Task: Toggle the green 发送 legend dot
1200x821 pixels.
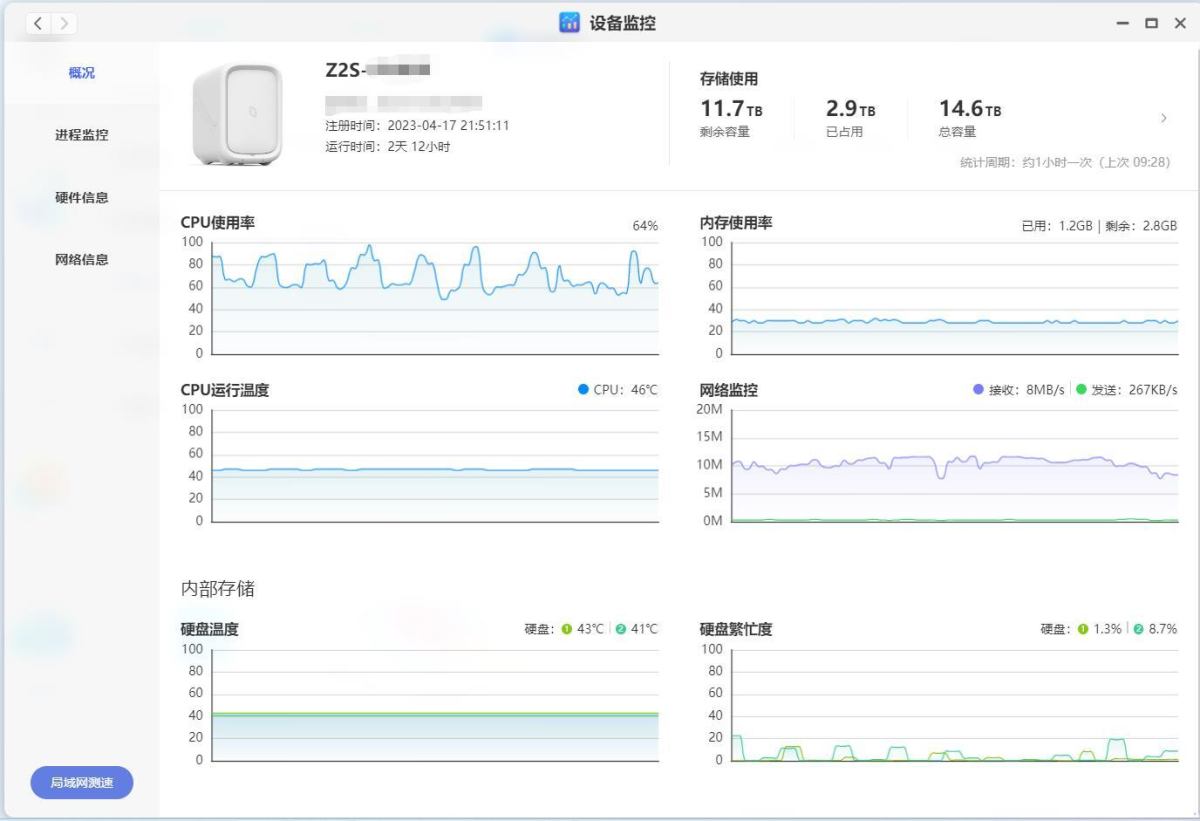Action: coord(1081,390)
